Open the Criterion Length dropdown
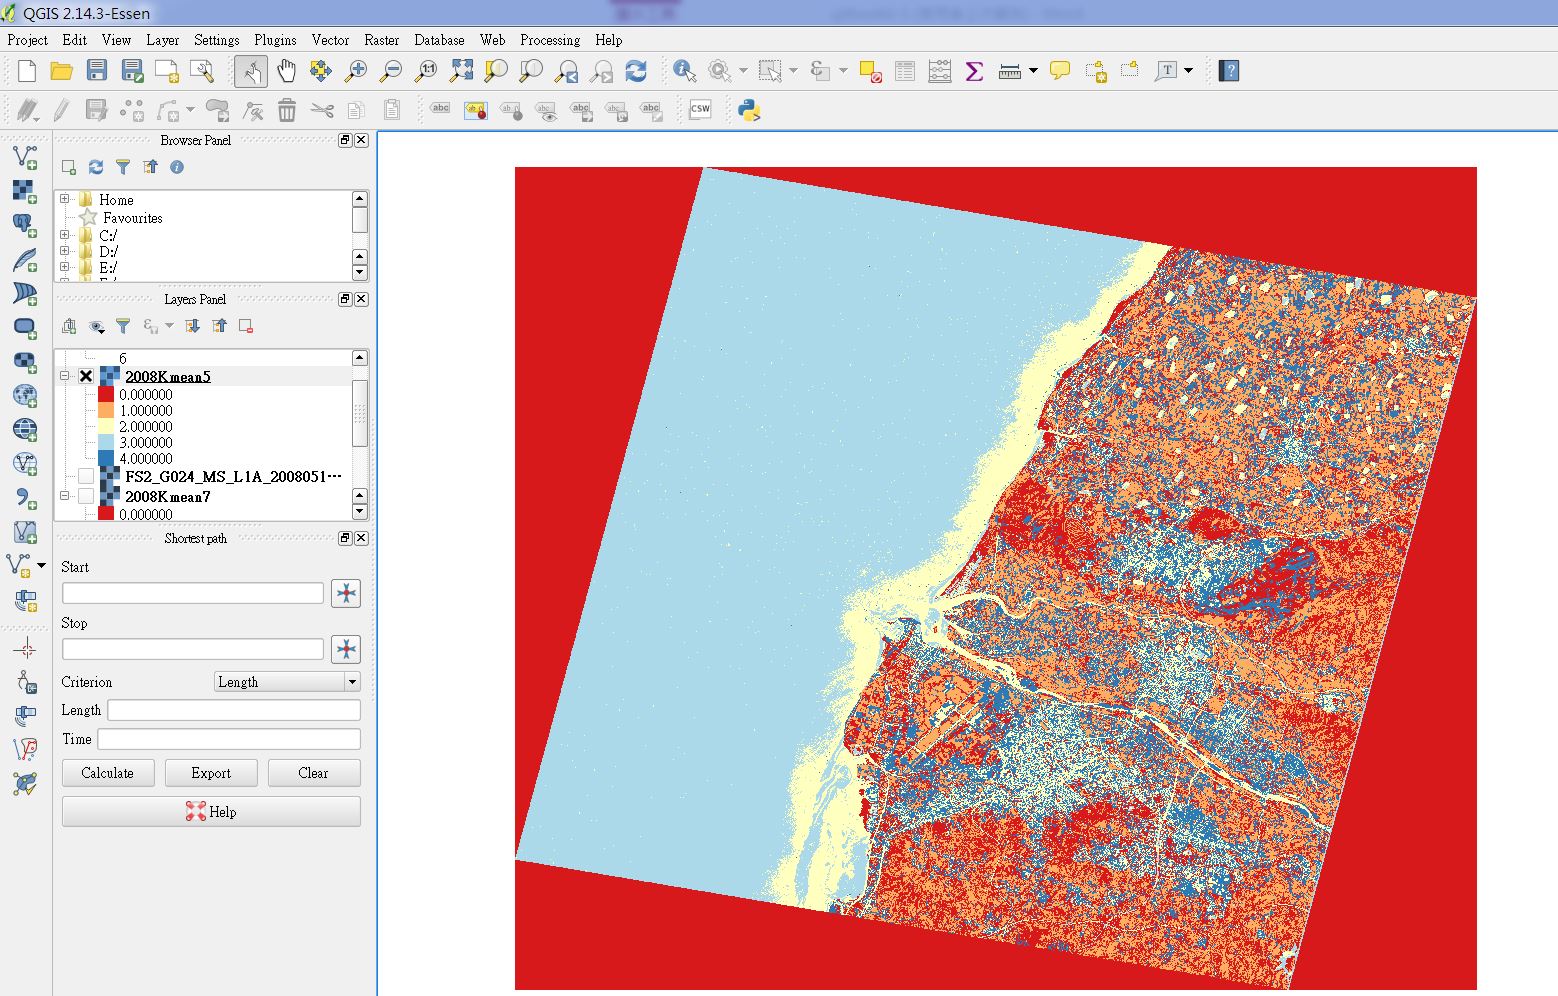Screen dimensions: 1558x996 (287, 682)
